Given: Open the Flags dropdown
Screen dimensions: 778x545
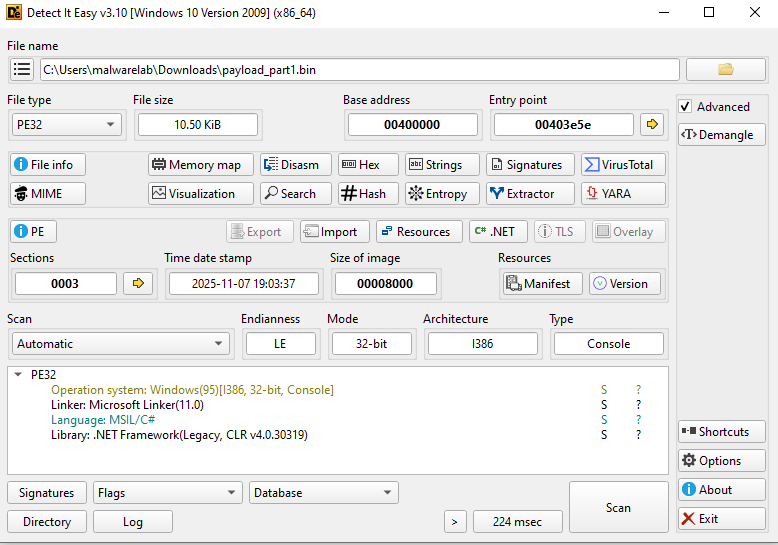Looking at the screenshot, I should coord(167,493).
